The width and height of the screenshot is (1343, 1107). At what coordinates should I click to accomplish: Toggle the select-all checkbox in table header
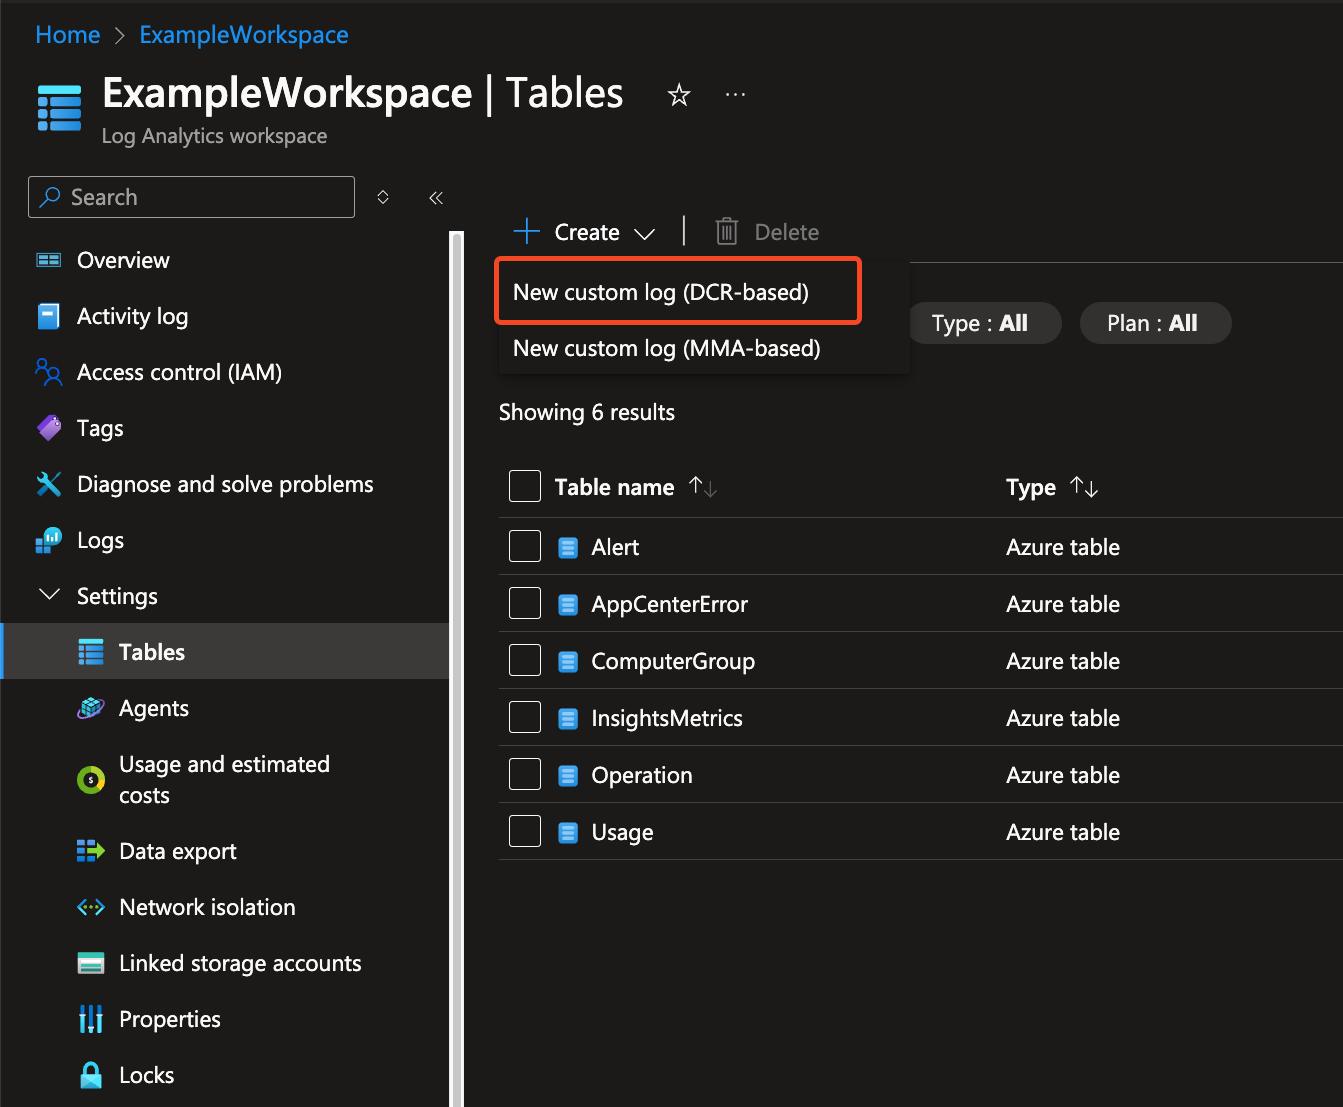click(525, 486)
